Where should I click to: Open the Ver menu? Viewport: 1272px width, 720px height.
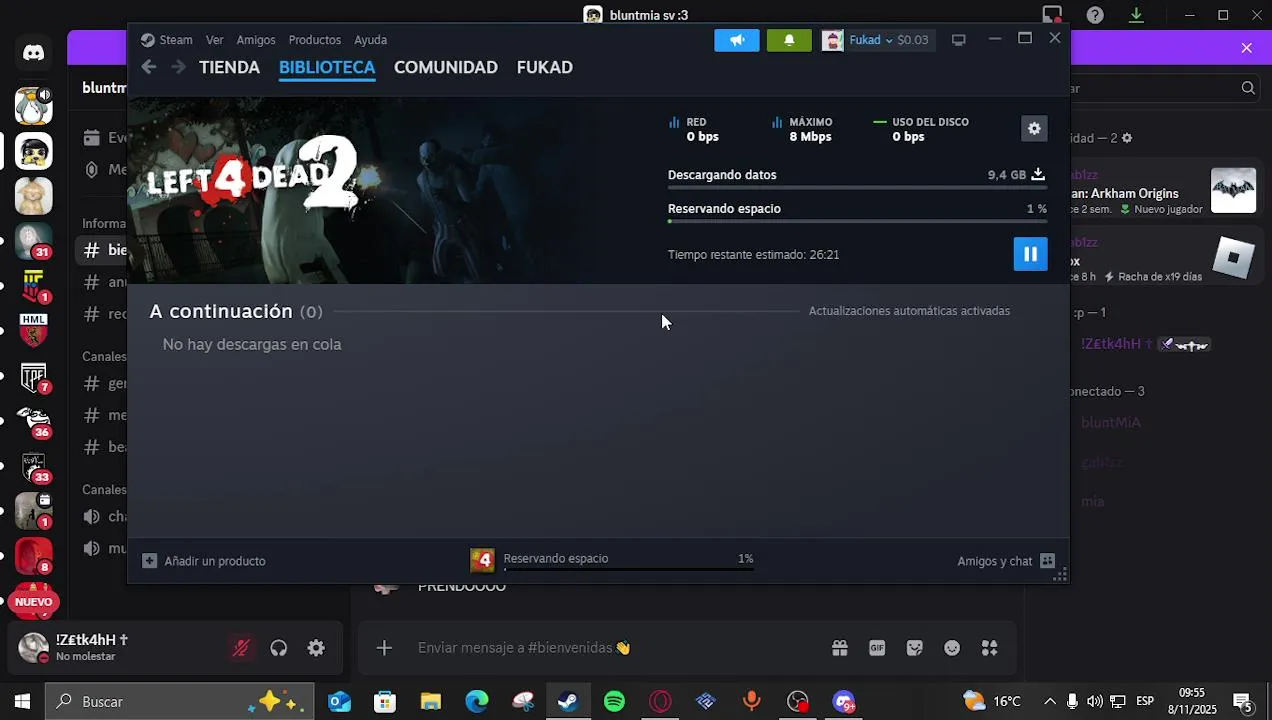pos(215,40)
